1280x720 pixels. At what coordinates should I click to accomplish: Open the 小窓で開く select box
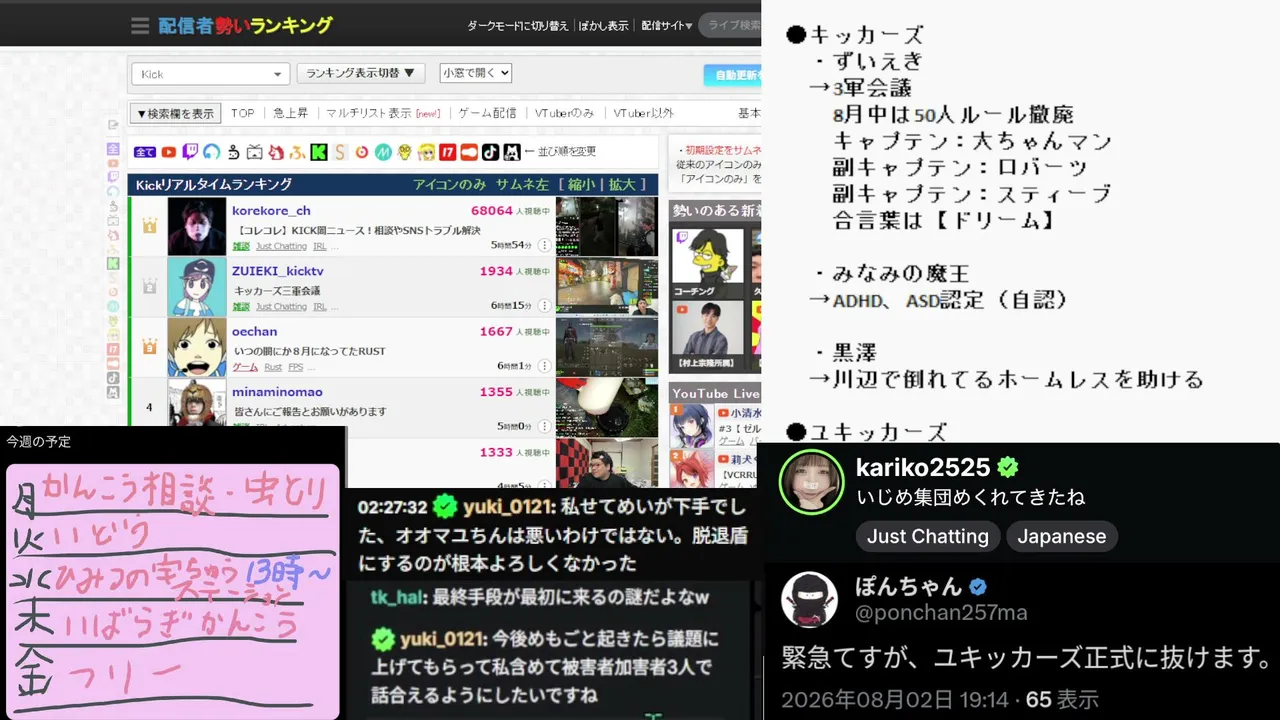point(476,73)
